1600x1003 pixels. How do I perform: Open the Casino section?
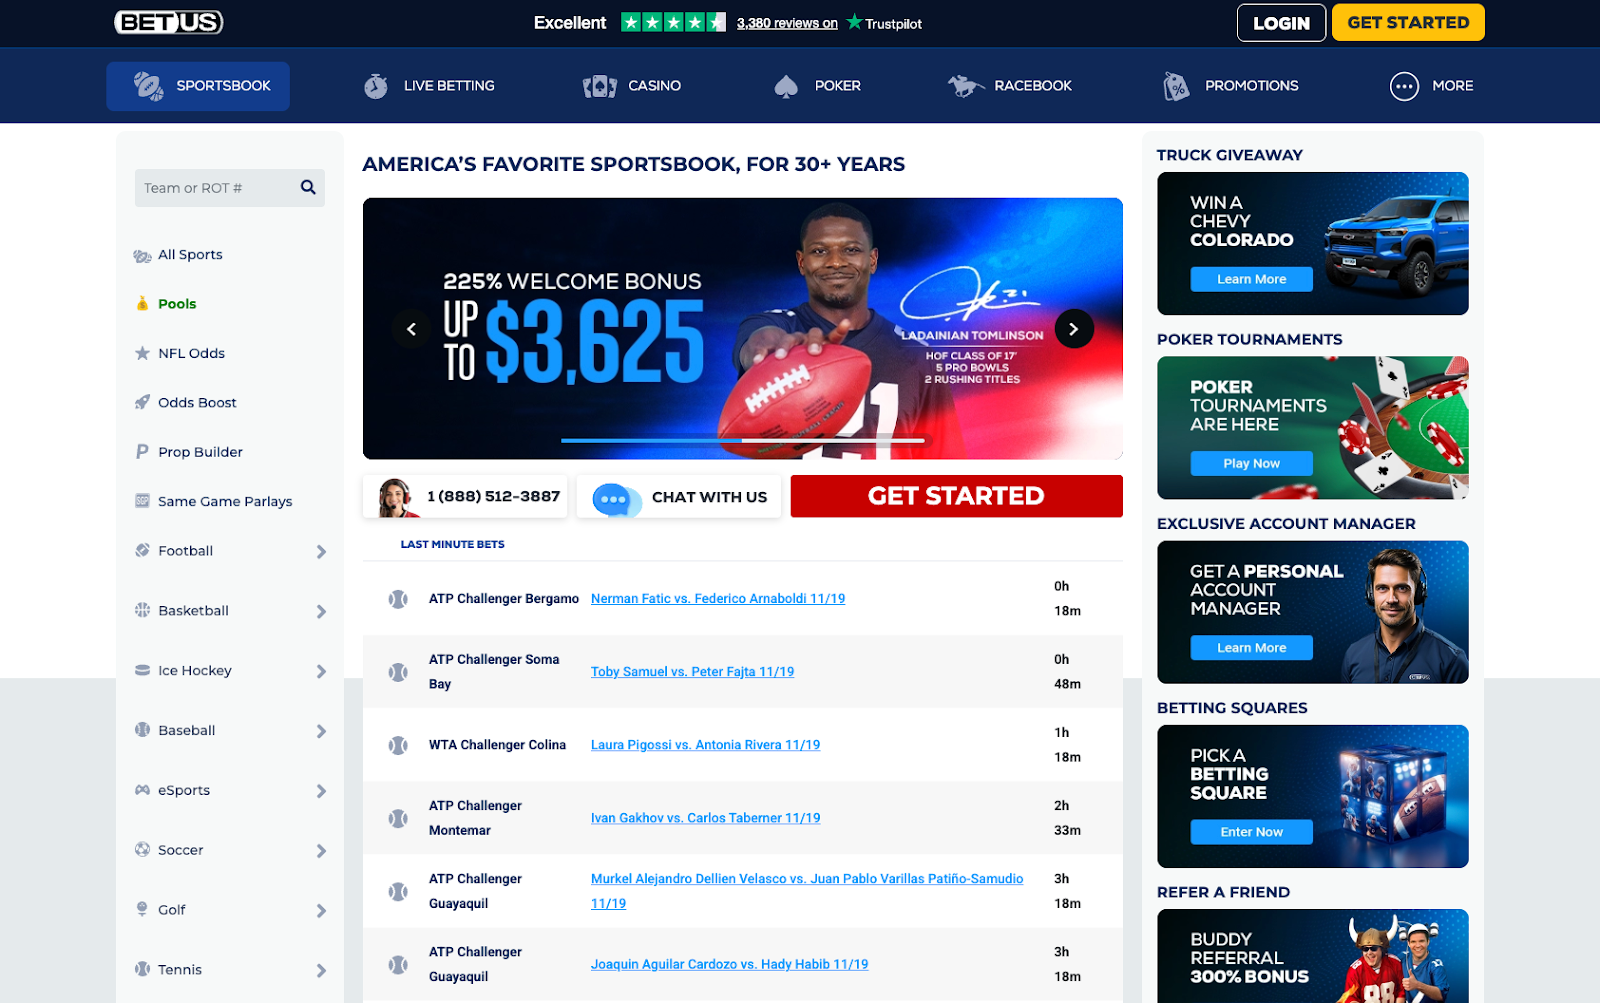[x=632, y=86]
